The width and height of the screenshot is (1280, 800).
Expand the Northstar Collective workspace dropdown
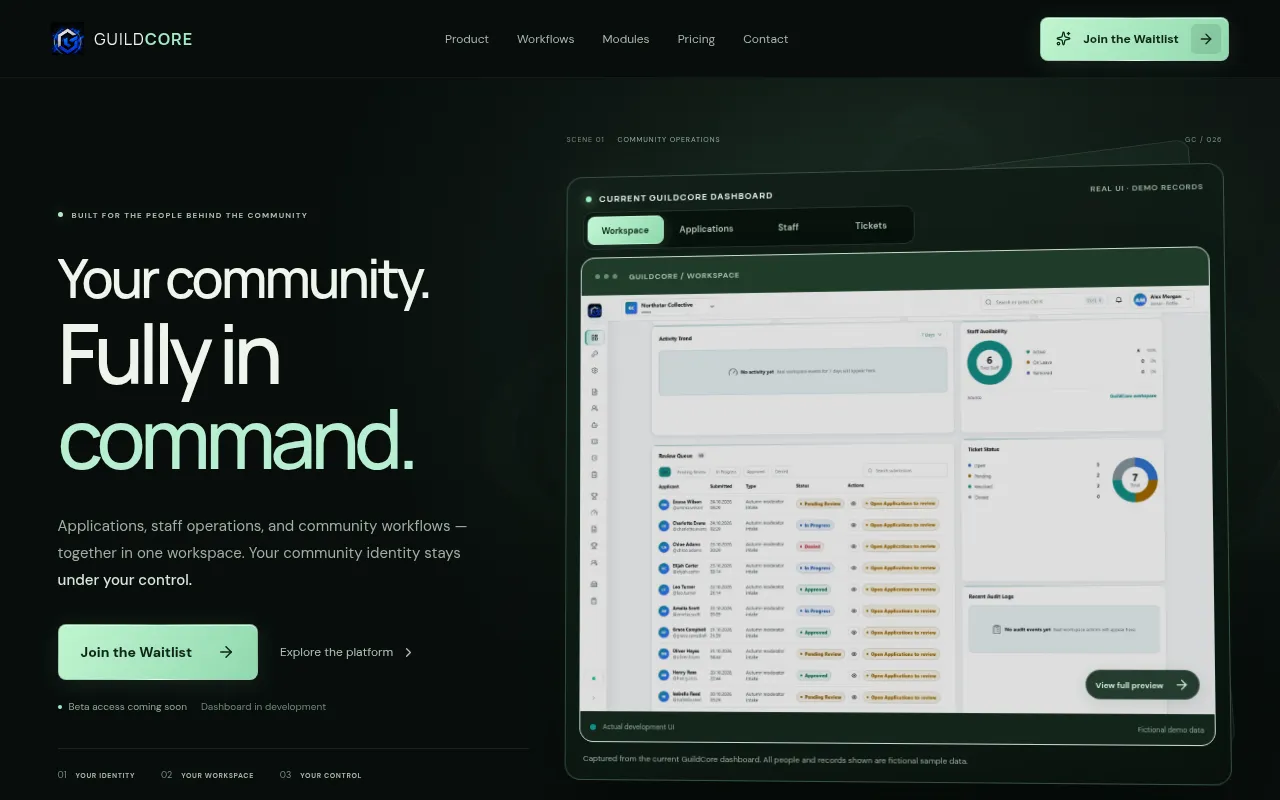pos(712,306)
